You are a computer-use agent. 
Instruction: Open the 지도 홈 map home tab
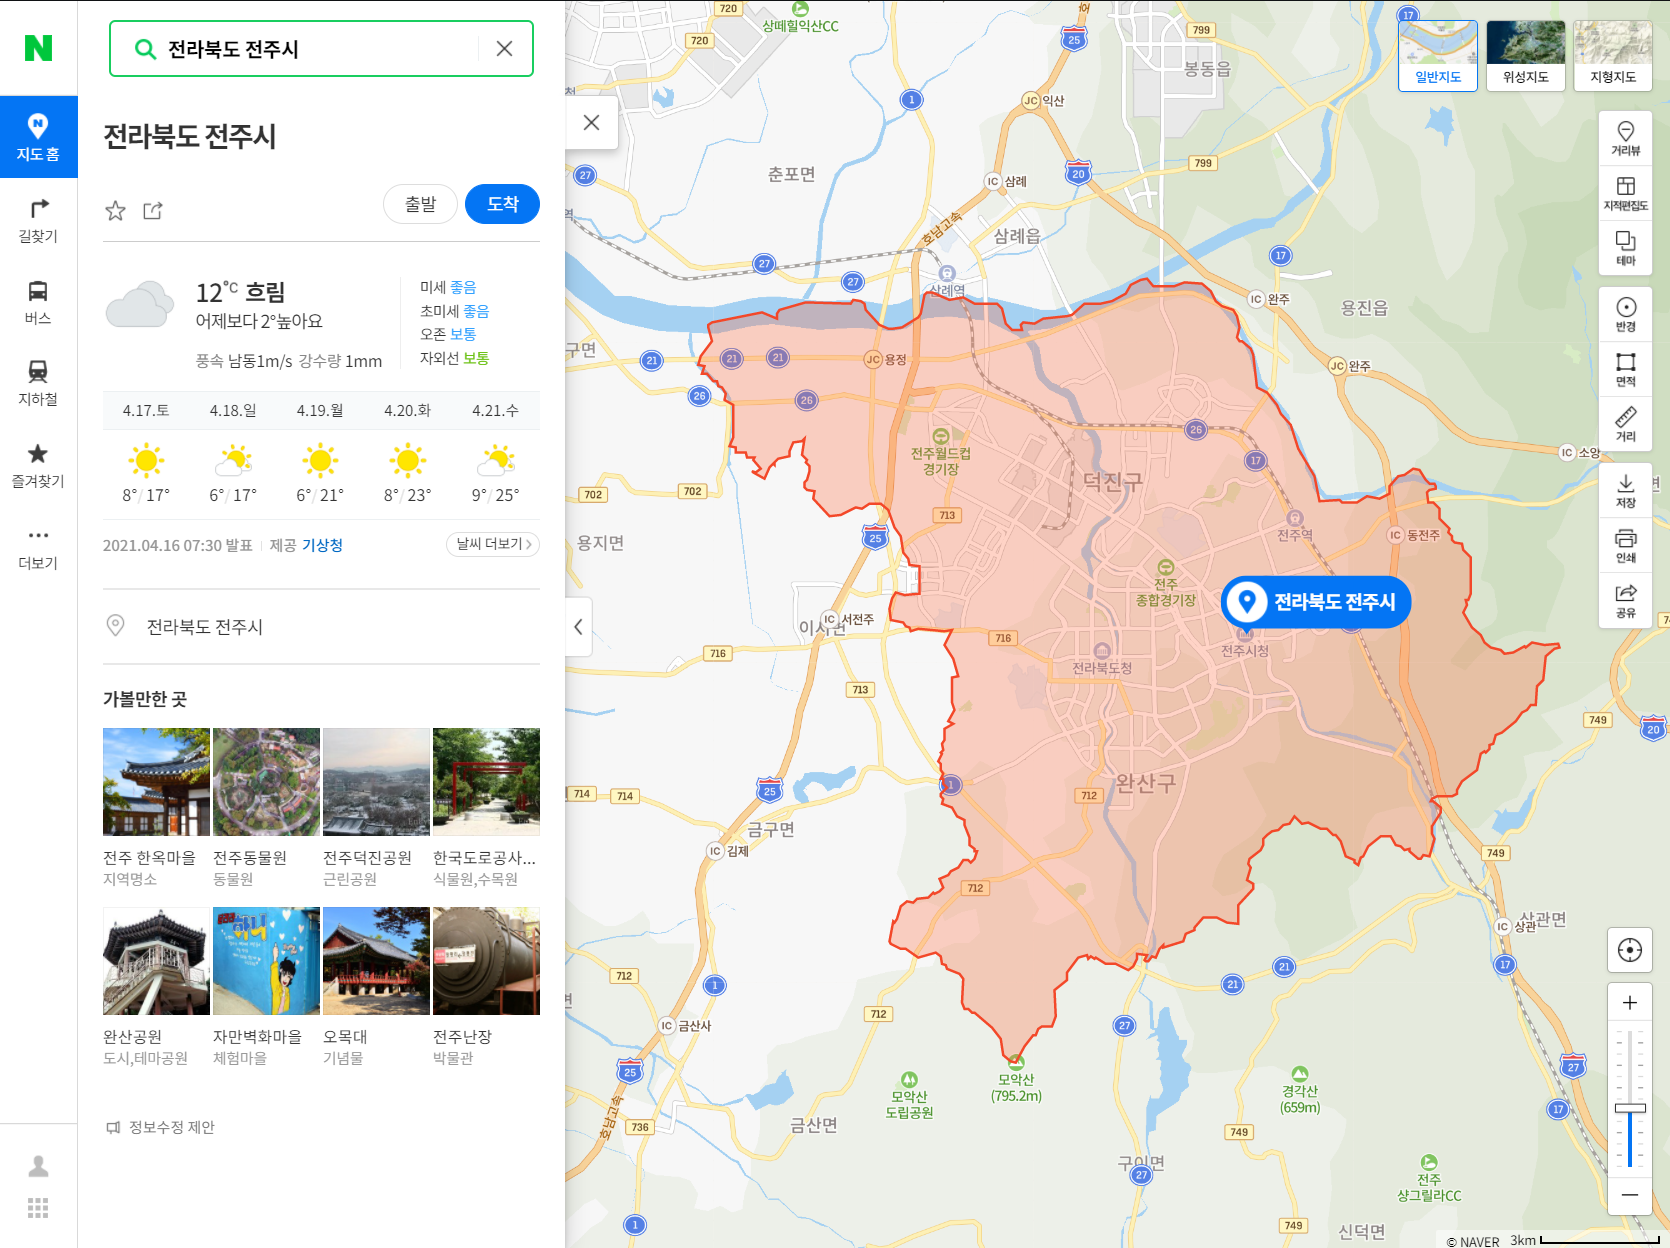click(x=38, y=137)
